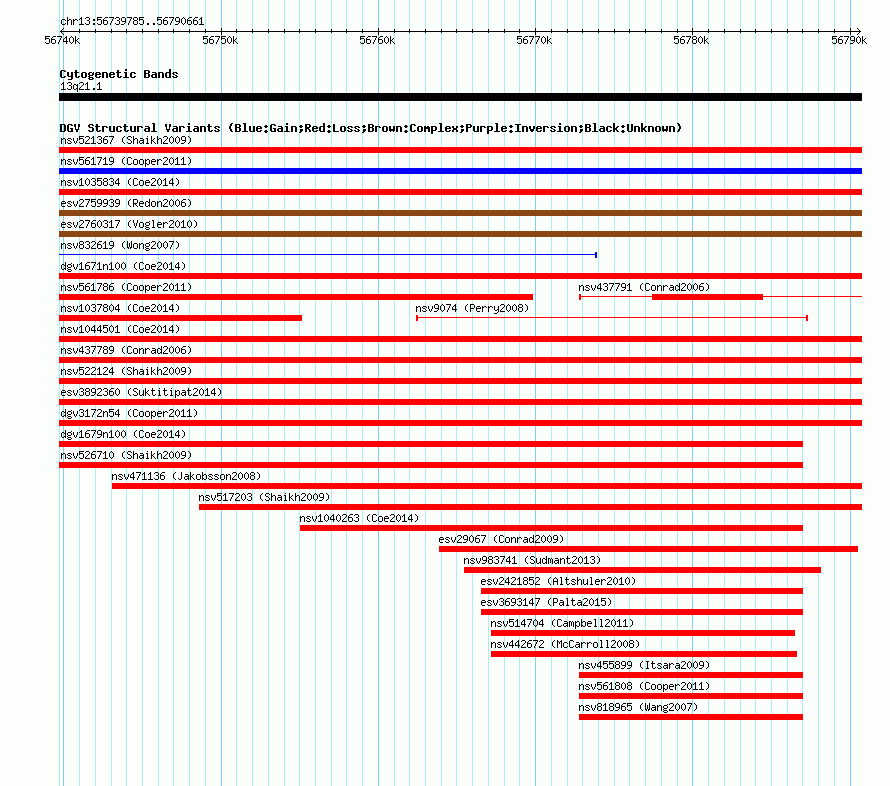890x786 pixels.
Task: Click the red bar under esv29067 (Conrad2009)
Action: click(648, 549)
